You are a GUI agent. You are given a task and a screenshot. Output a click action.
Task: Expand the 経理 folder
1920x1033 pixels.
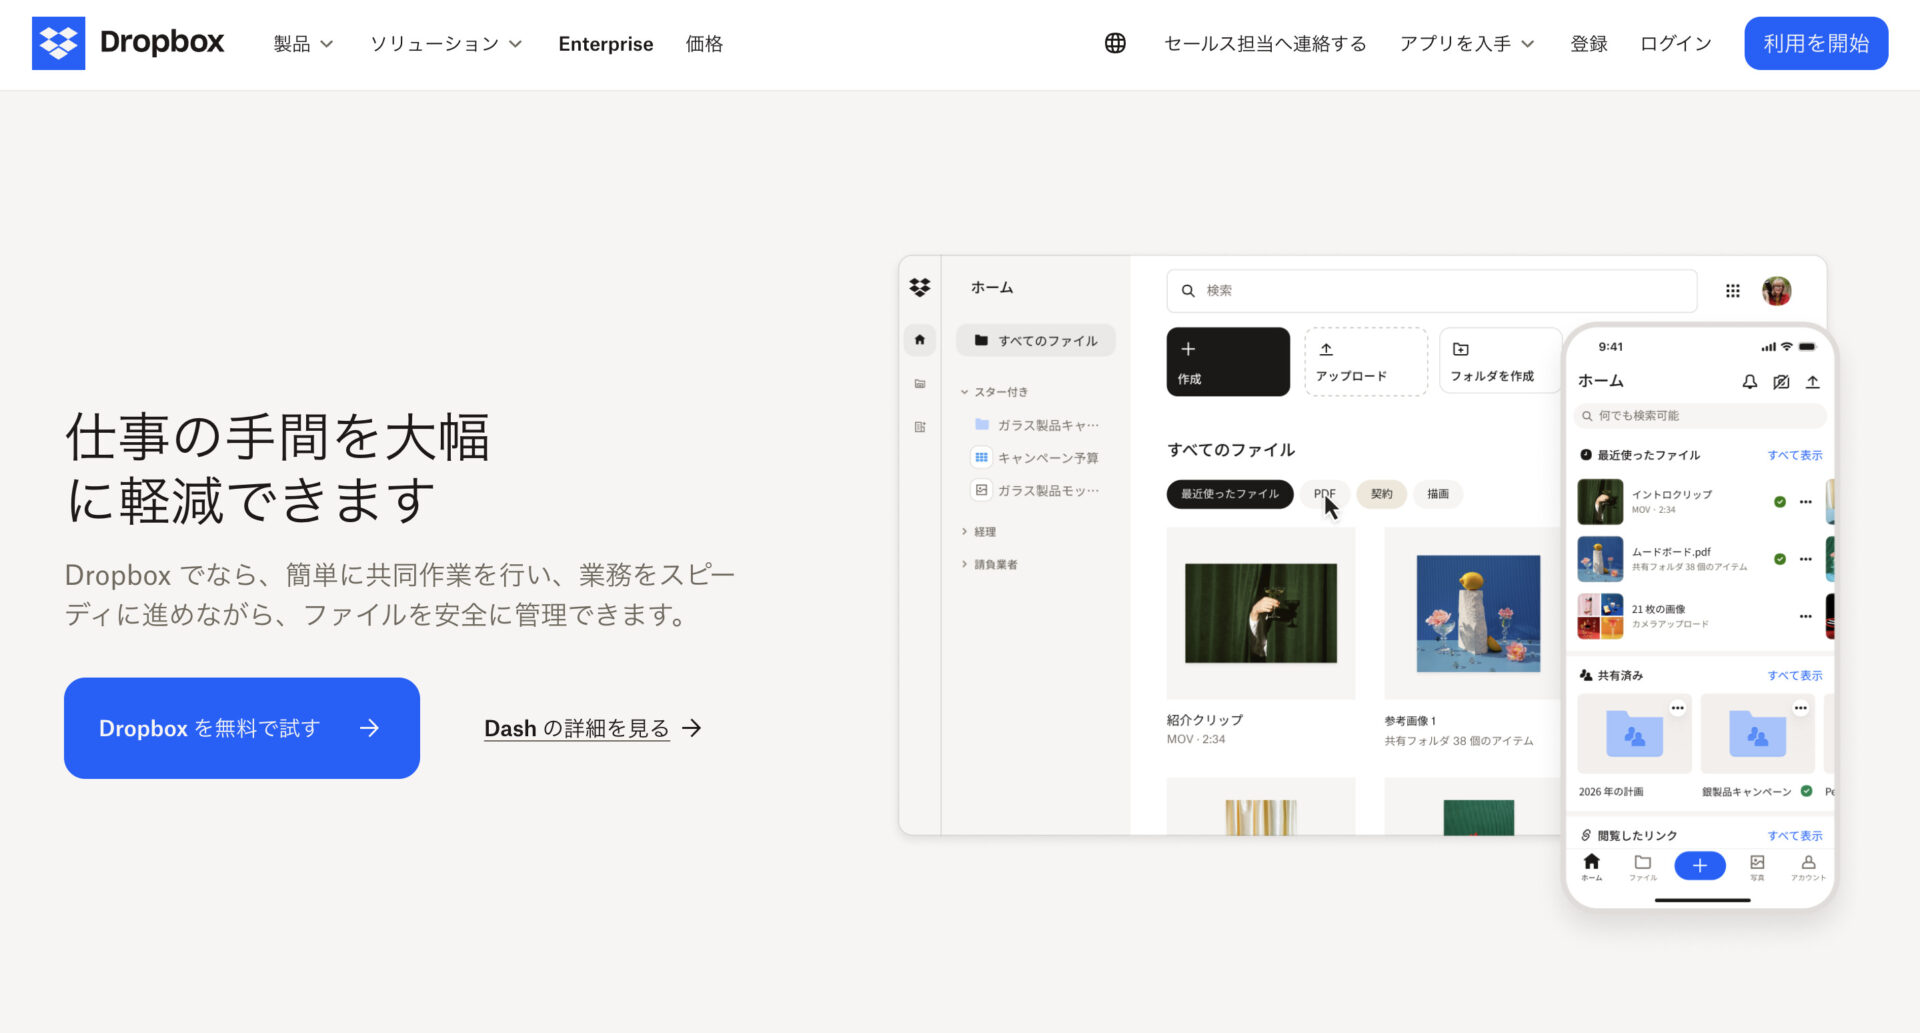(979, 532)
